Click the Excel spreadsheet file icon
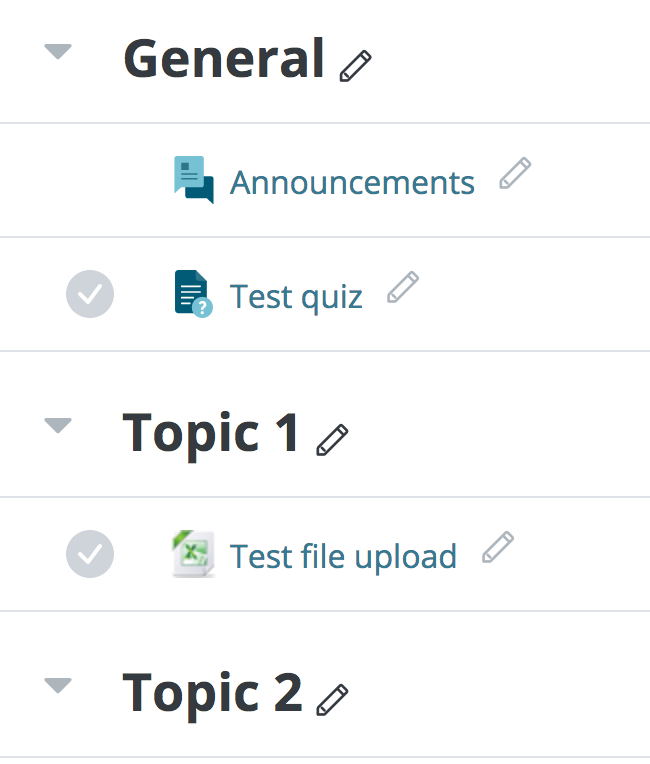 [x=193, y=554]
